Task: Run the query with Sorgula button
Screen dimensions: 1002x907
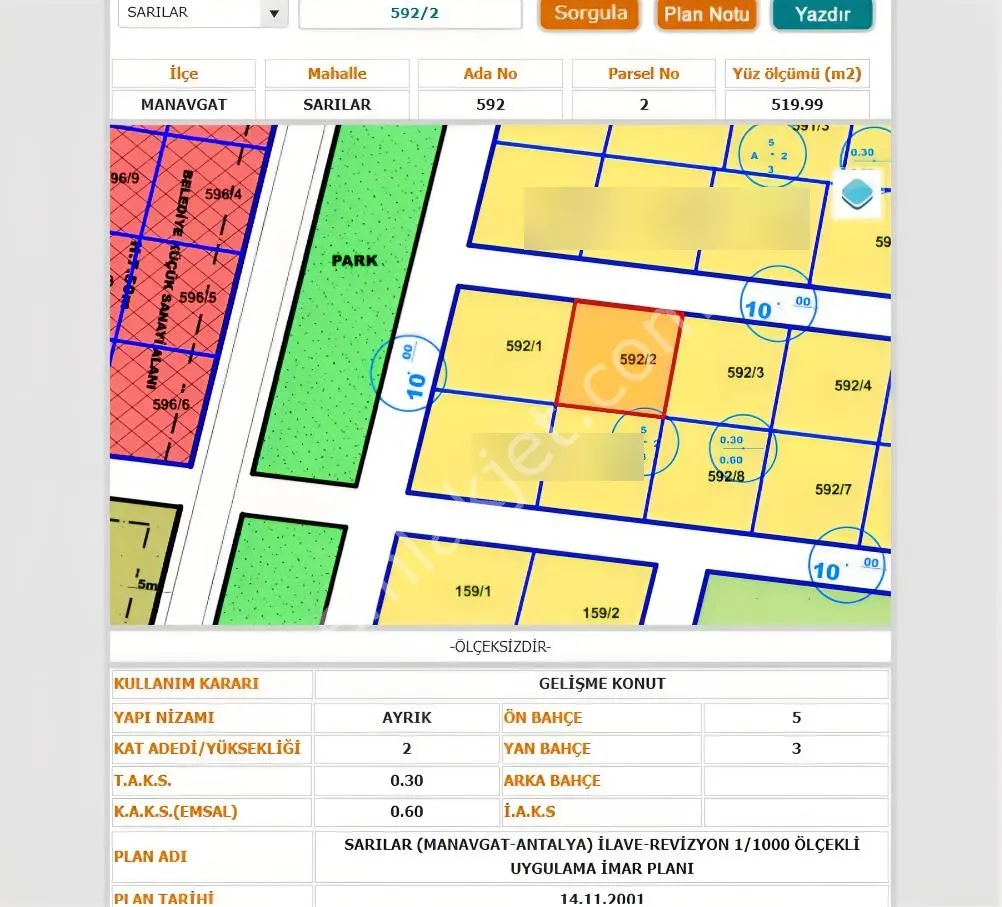Action: (x=590, y=14)
